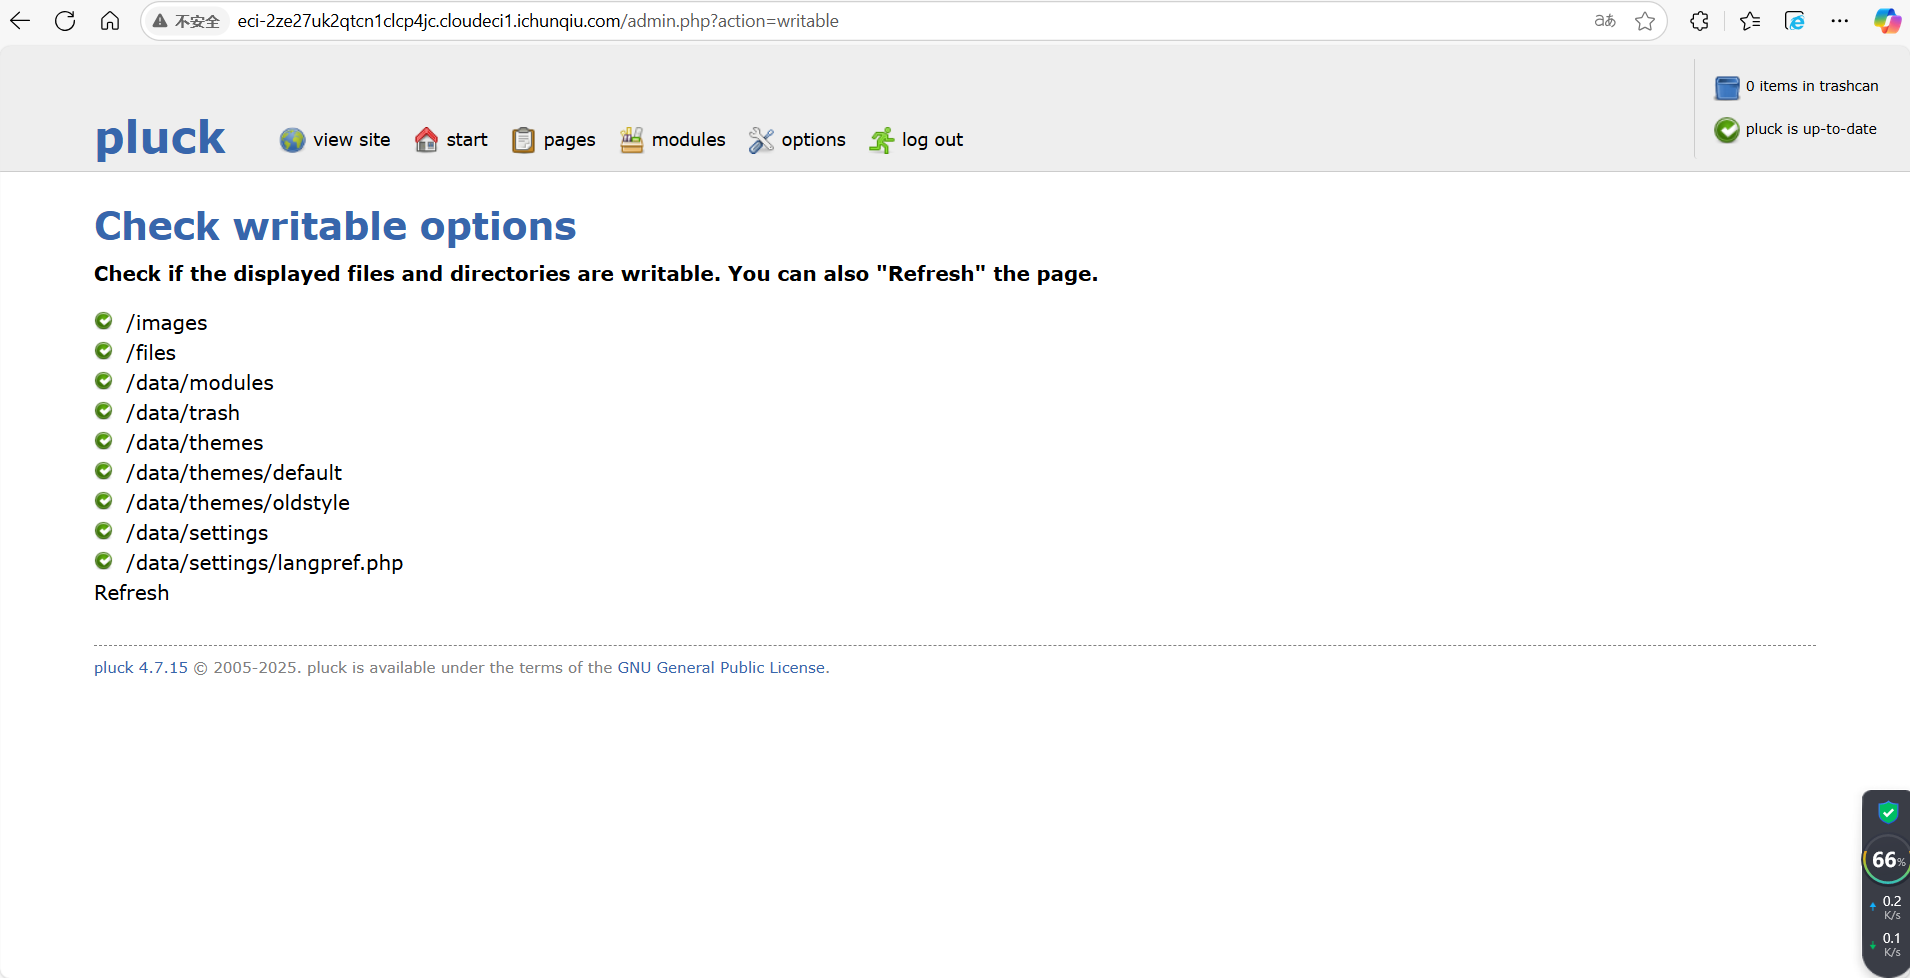This screenshot has width=1910, height=978.
Task: Click the 66% performance circle widget
Action: pos(1887,860)
